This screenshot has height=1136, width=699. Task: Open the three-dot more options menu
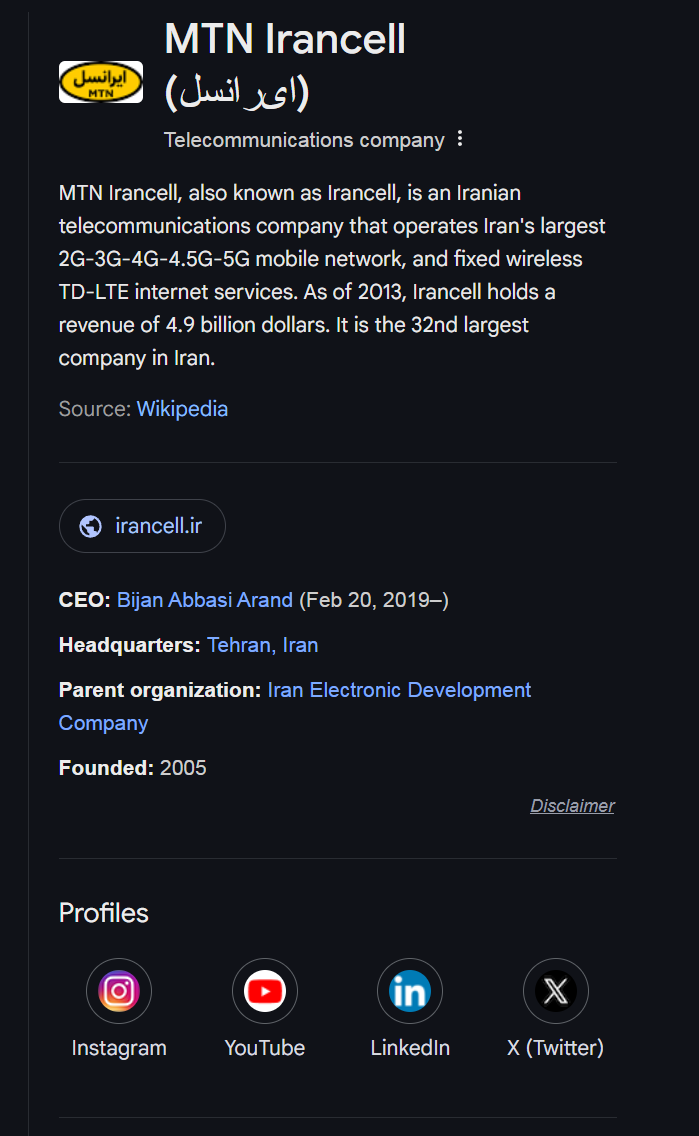[x=460, y=139]
